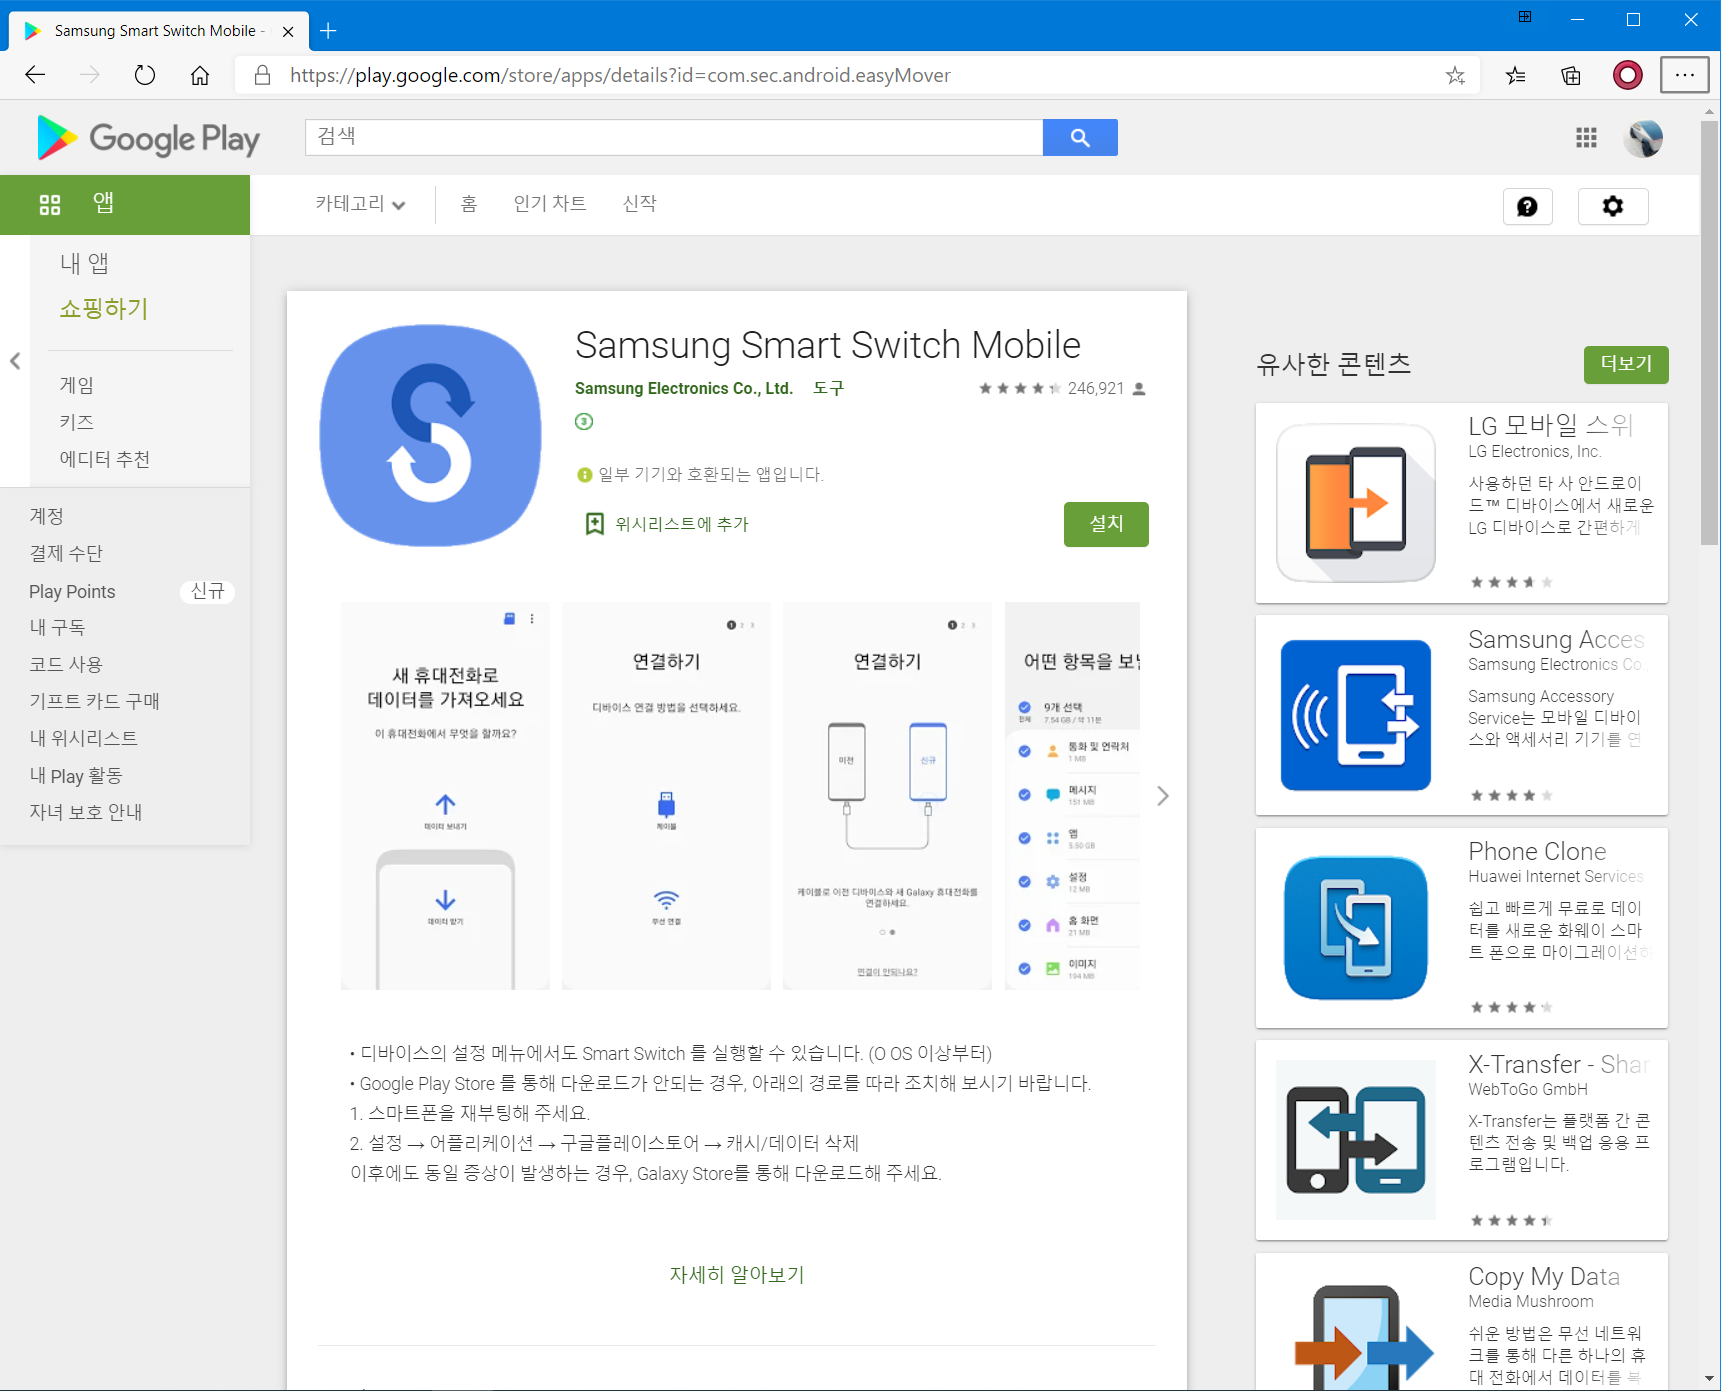This screenshot has height=1391, width=1721.
Task: Open a new browser tab
Action: coord(328,31)
